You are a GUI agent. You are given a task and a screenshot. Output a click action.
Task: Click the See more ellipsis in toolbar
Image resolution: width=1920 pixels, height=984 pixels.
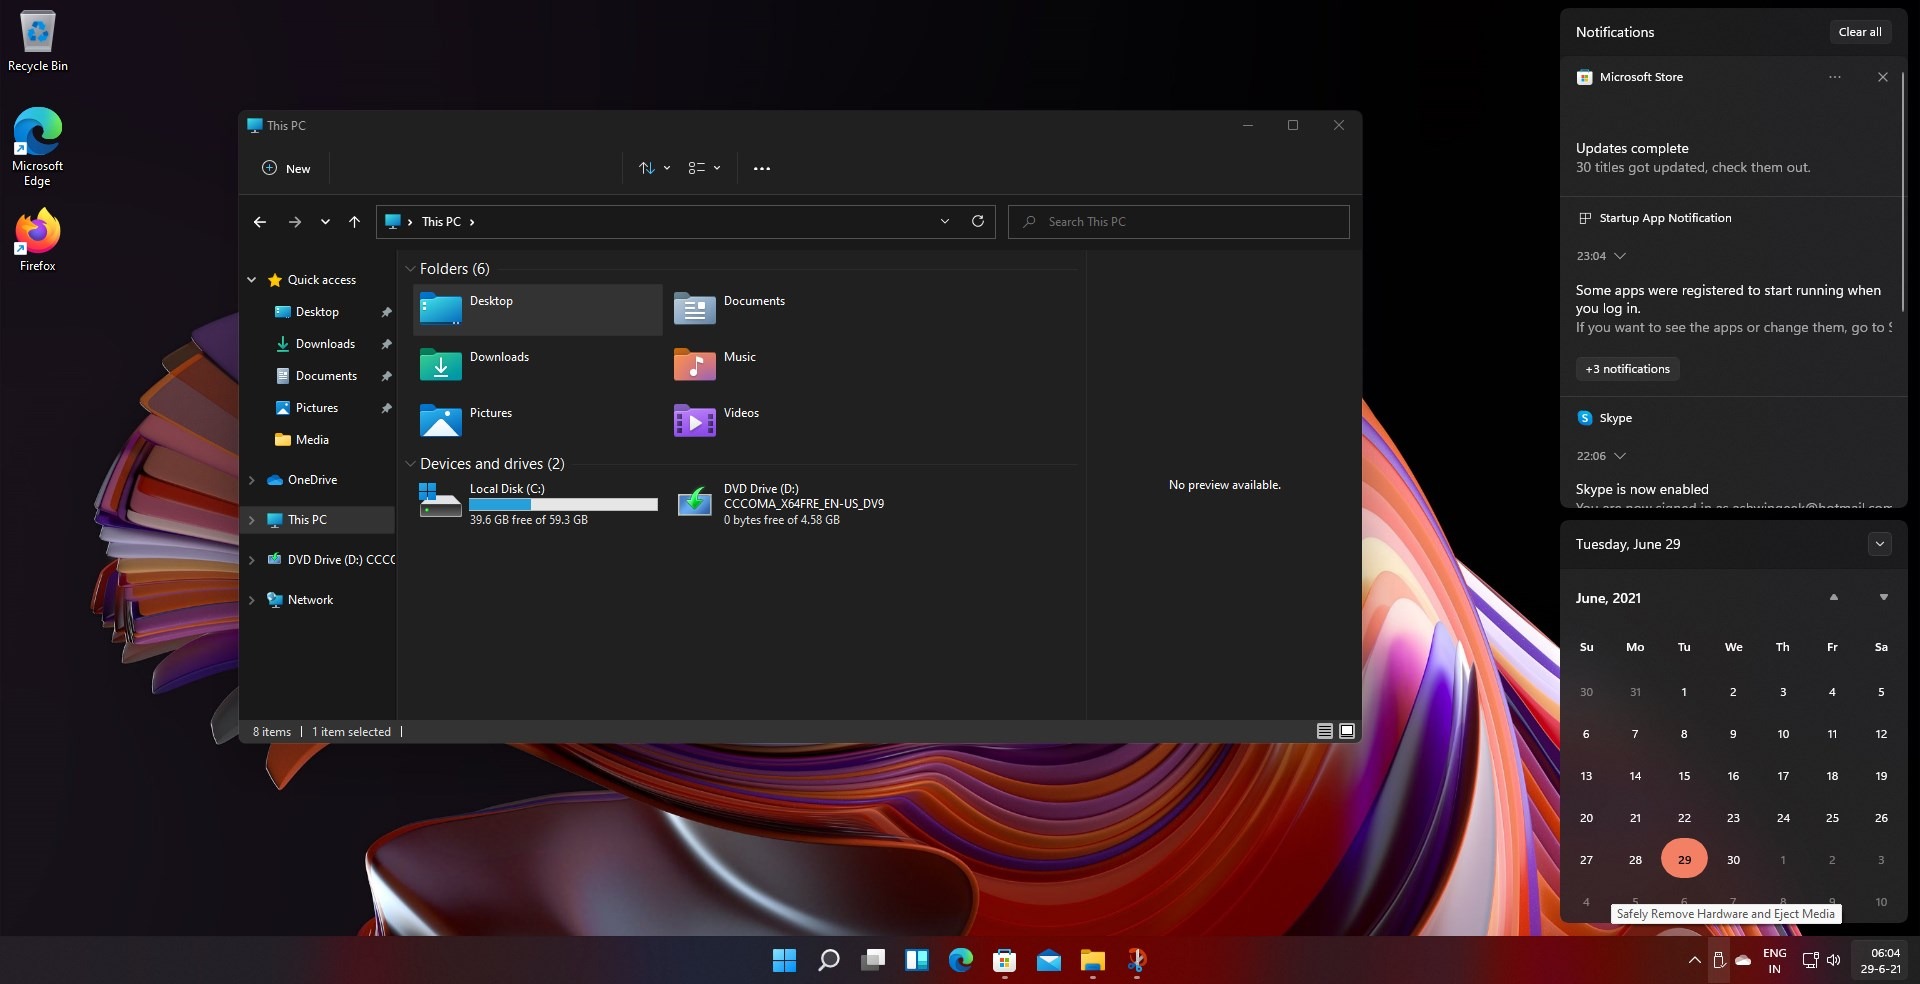coord(762,169)
